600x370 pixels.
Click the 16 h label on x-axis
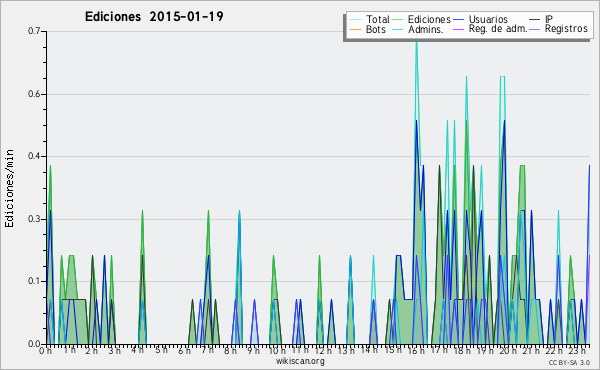coord(416,350)
